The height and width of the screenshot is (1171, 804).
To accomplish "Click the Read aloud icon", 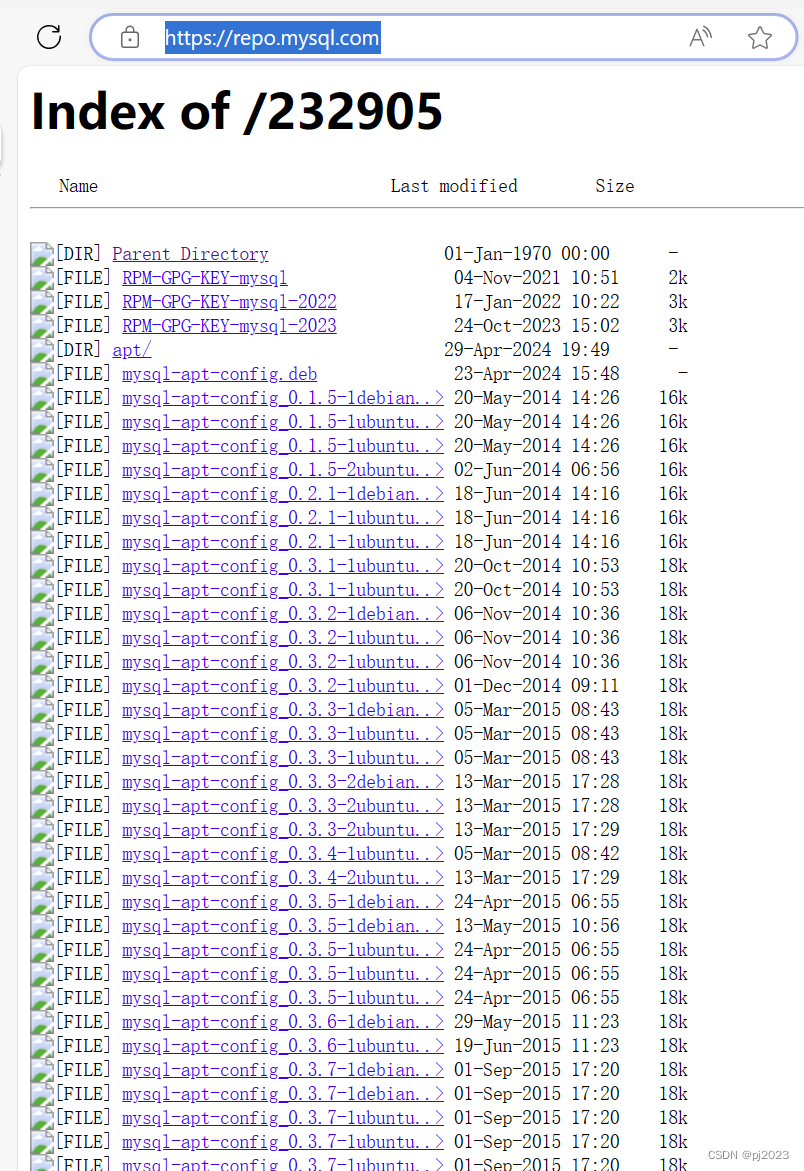I will 700,37.
